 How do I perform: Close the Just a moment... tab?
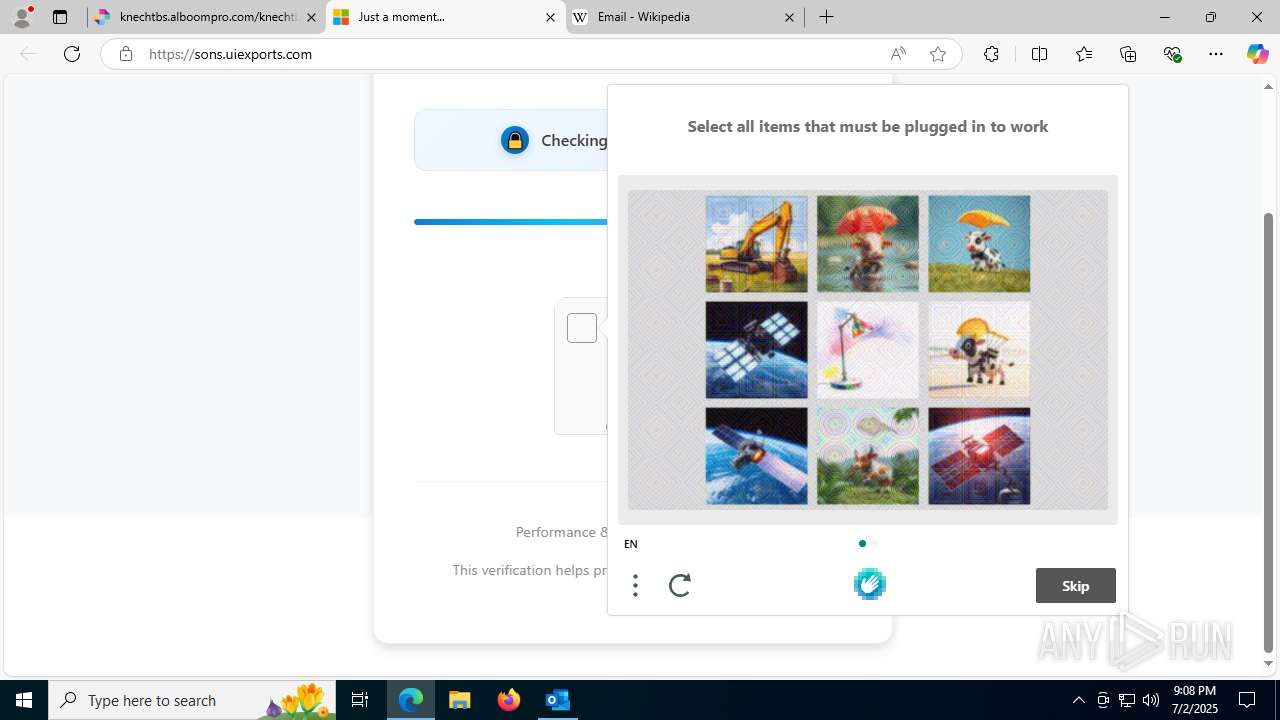(550, 17)
